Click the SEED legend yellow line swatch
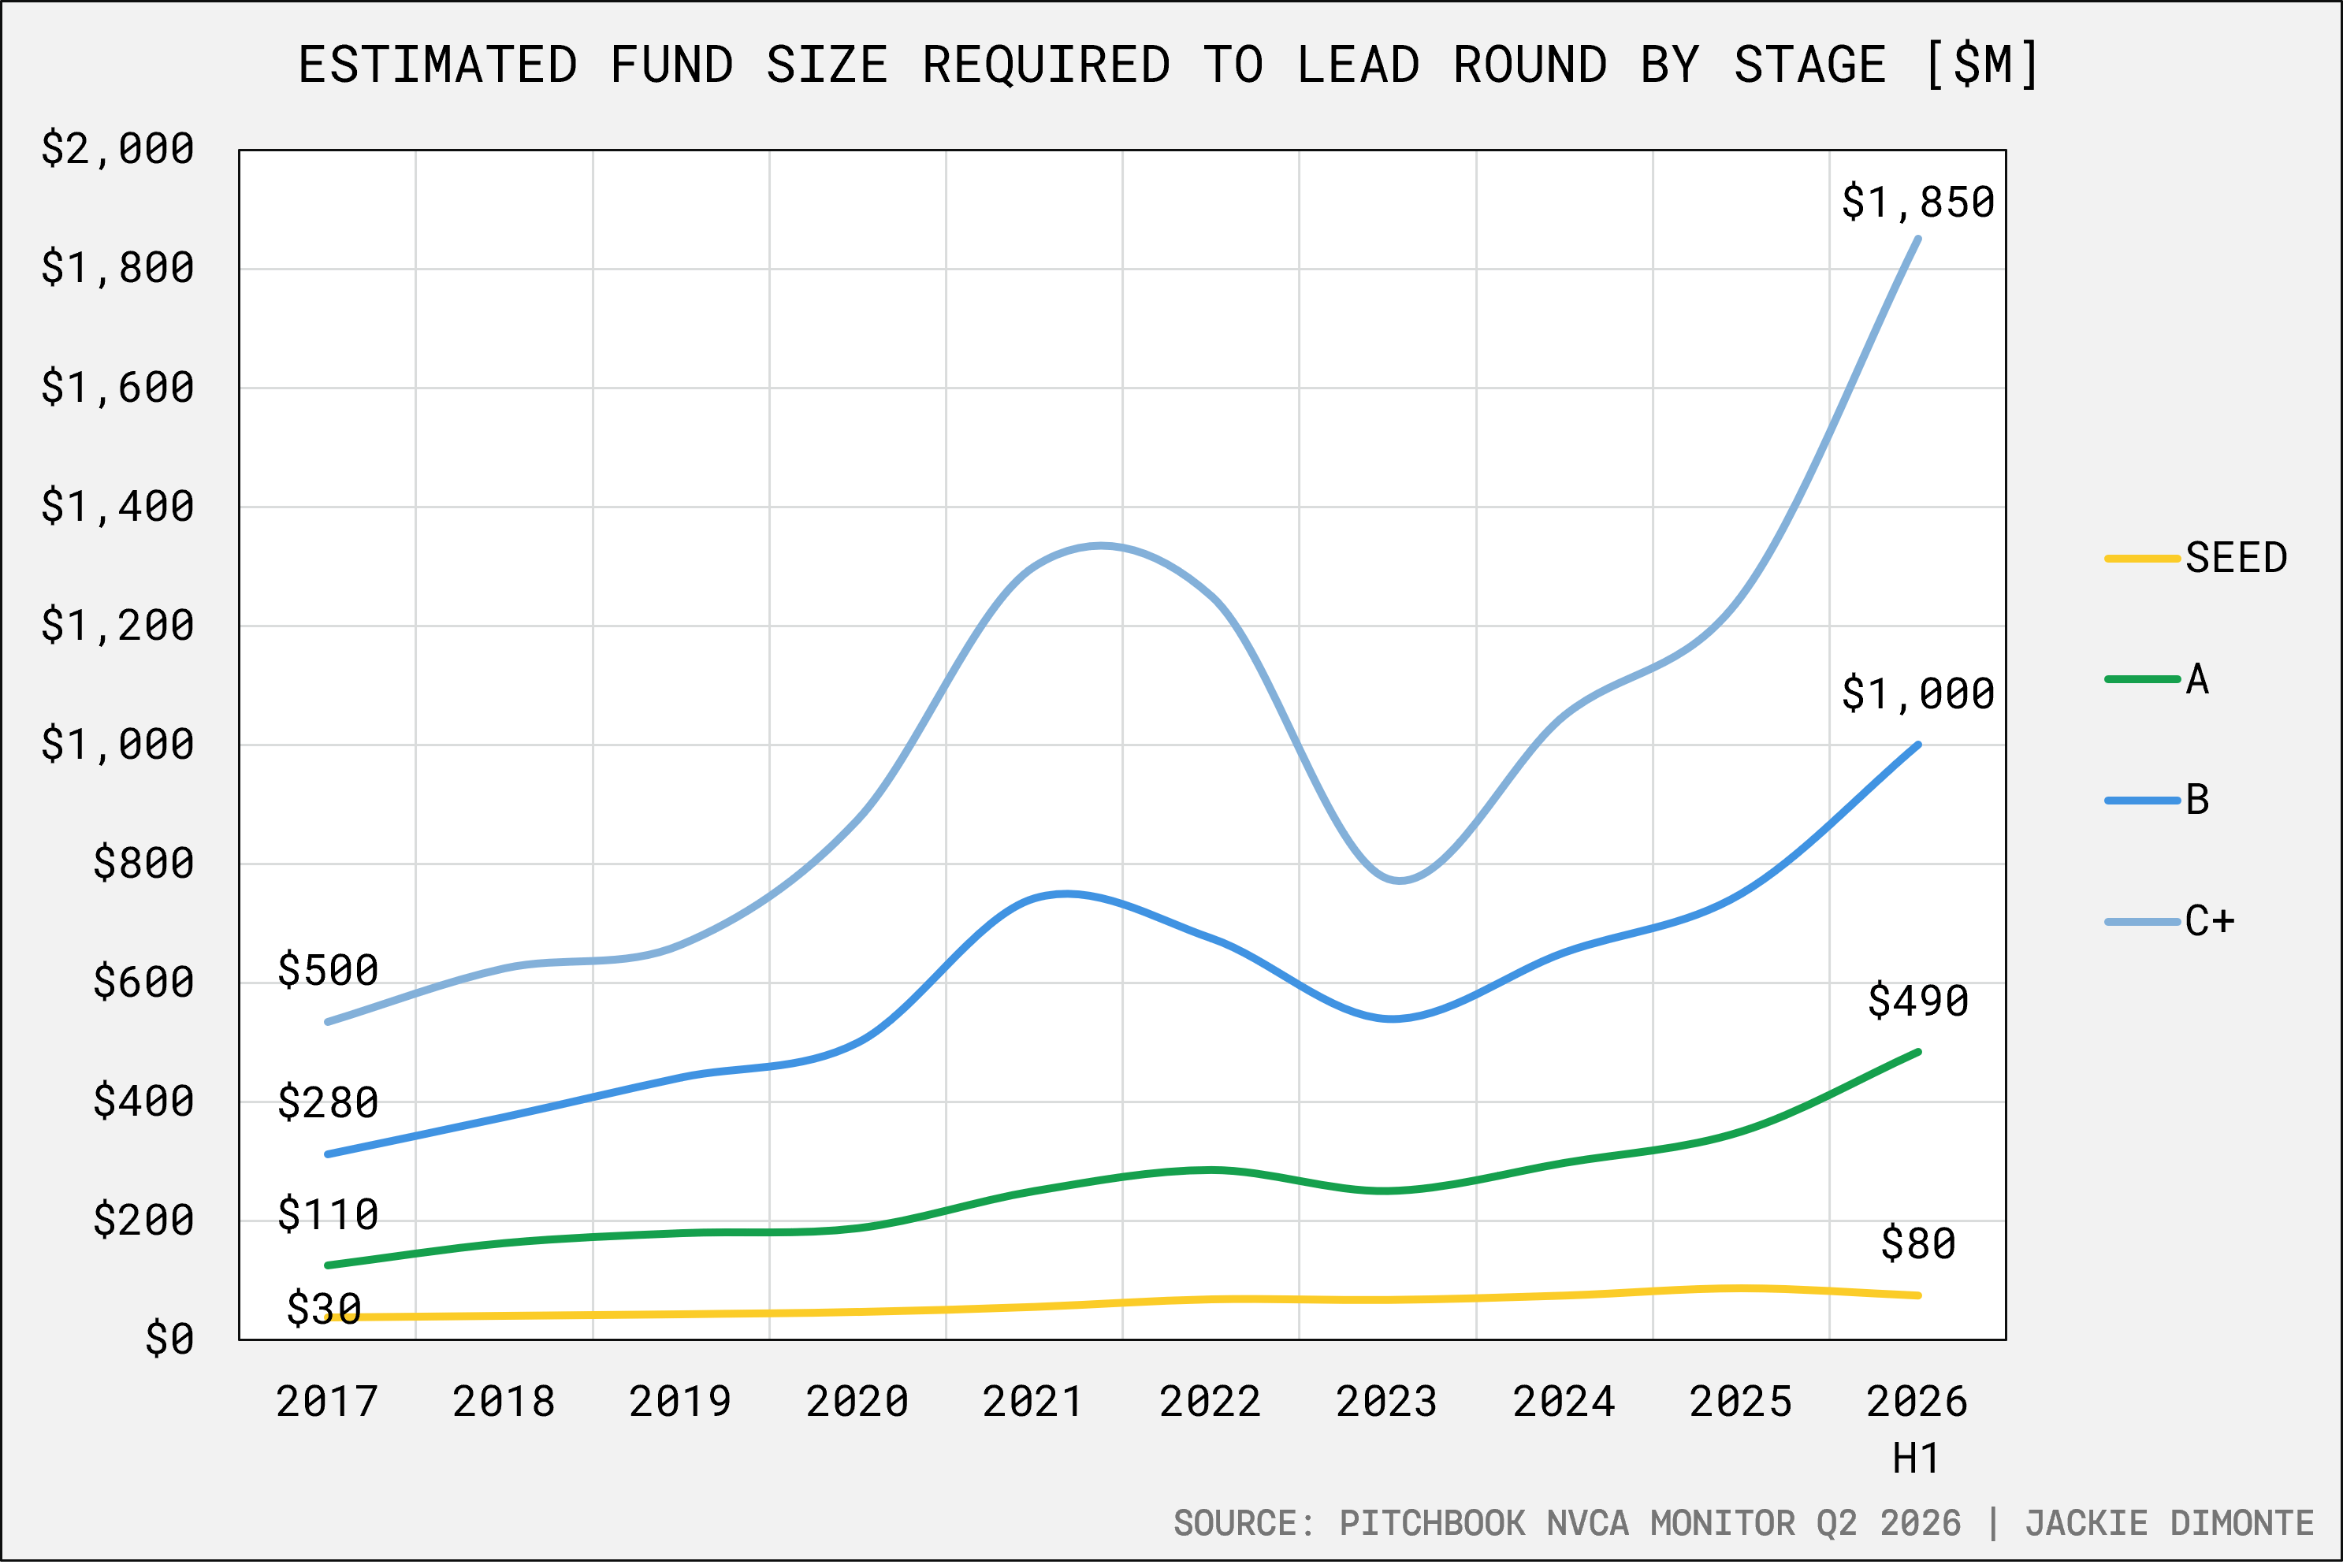This screenshot has width=2343, height=1568. 2142,558
